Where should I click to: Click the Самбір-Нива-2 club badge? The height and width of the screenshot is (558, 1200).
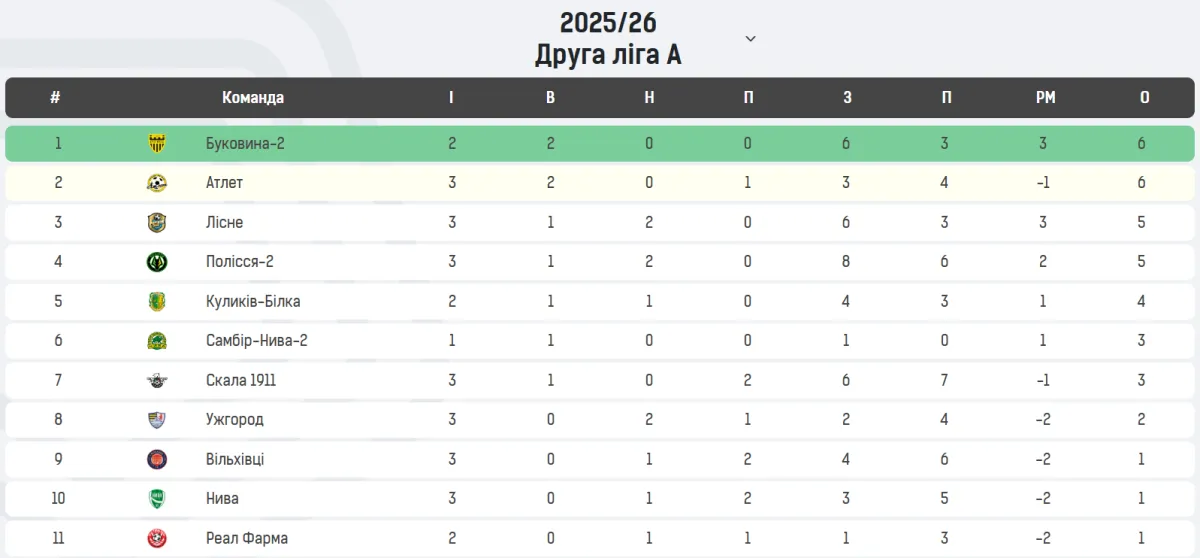pyautogui.click(x=157, y=341)
